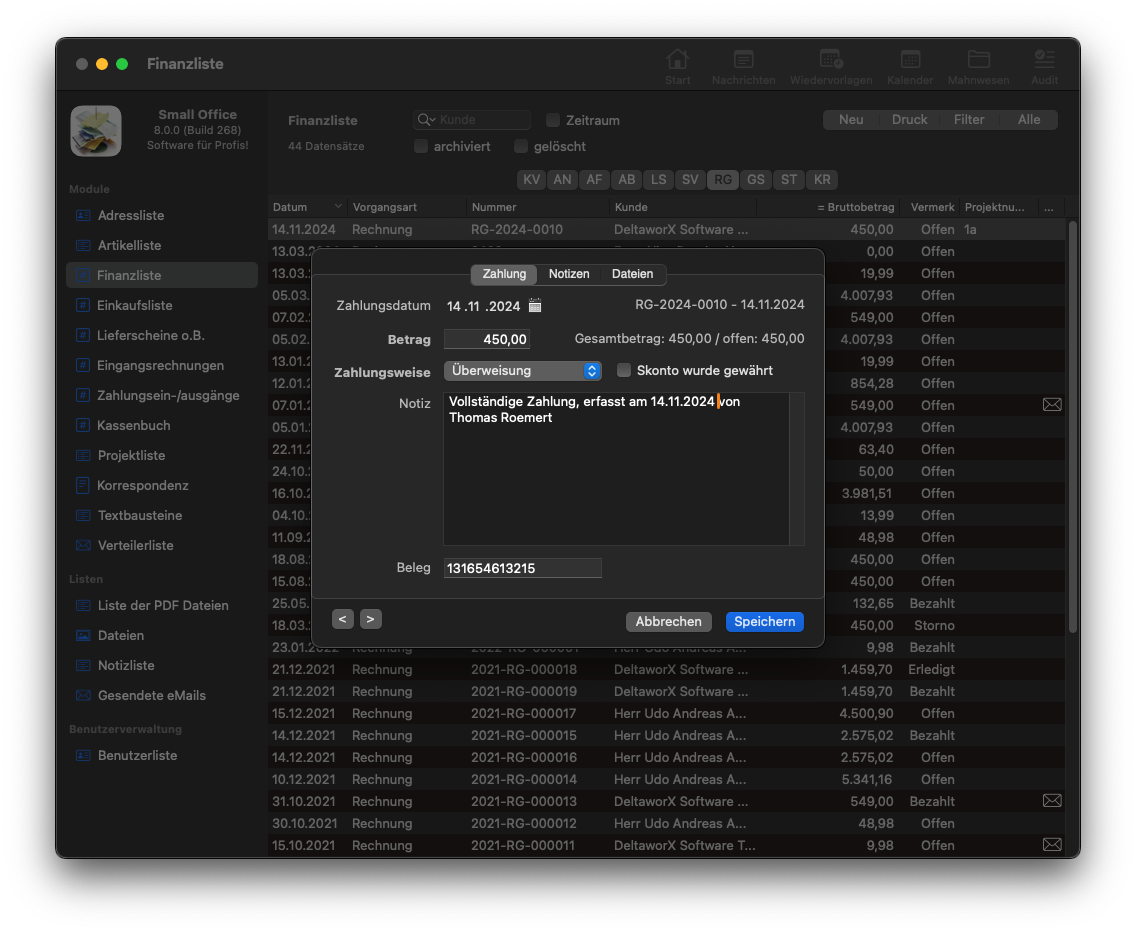The width and height of the screenshot is (1136, 932).
Task: Go to previous record with < button
Action: (343, 619)
